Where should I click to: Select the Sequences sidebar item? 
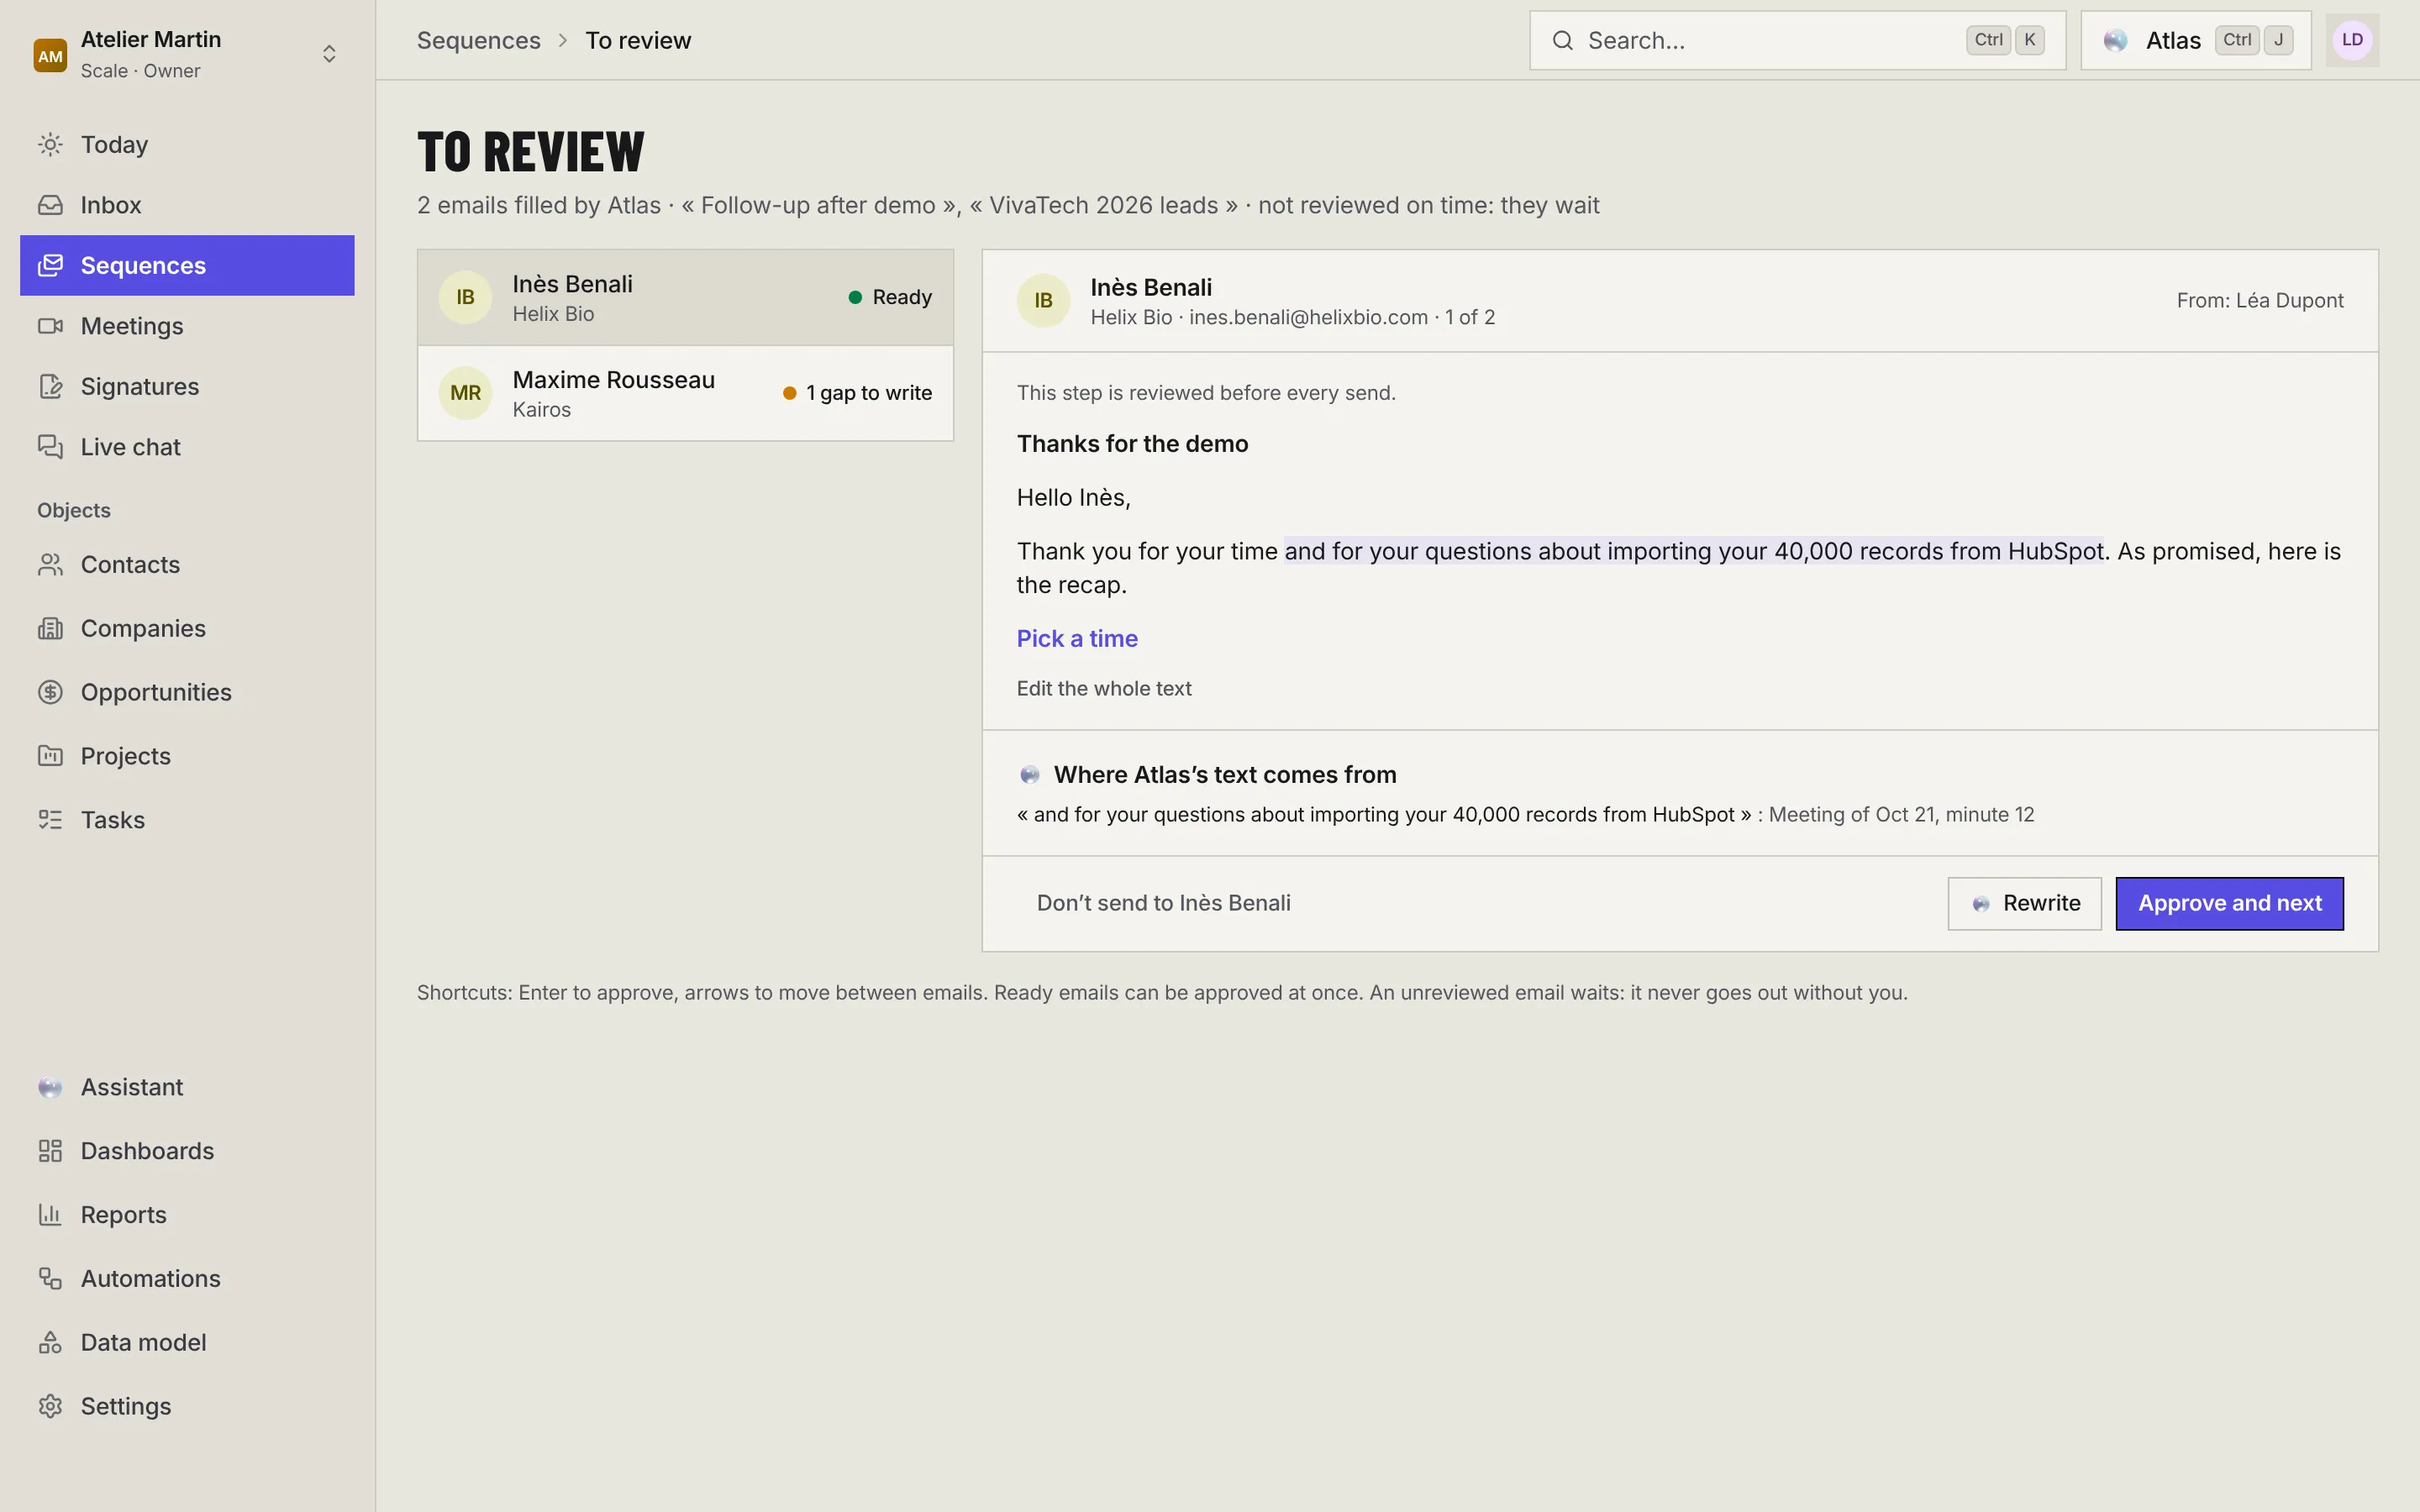pos(187,265)
